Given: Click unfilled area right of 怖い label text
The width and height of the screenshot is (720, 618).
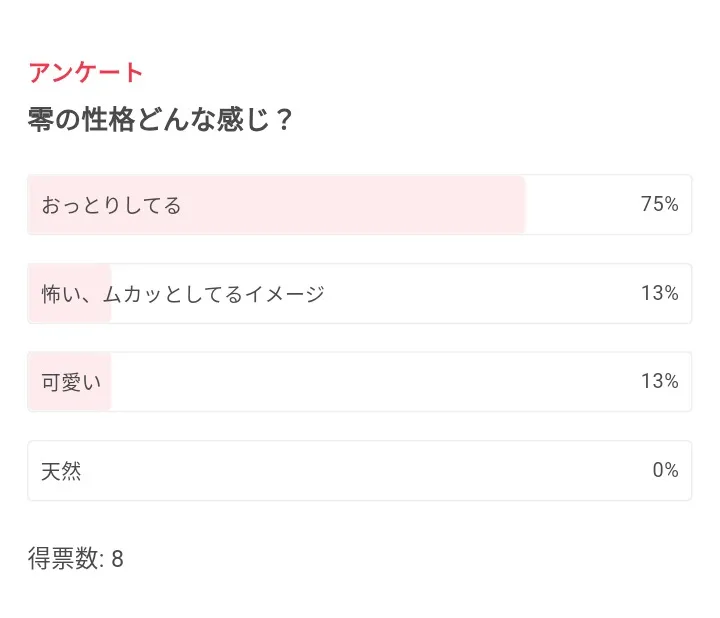Looking at the screenshot, I should (480, 294).
